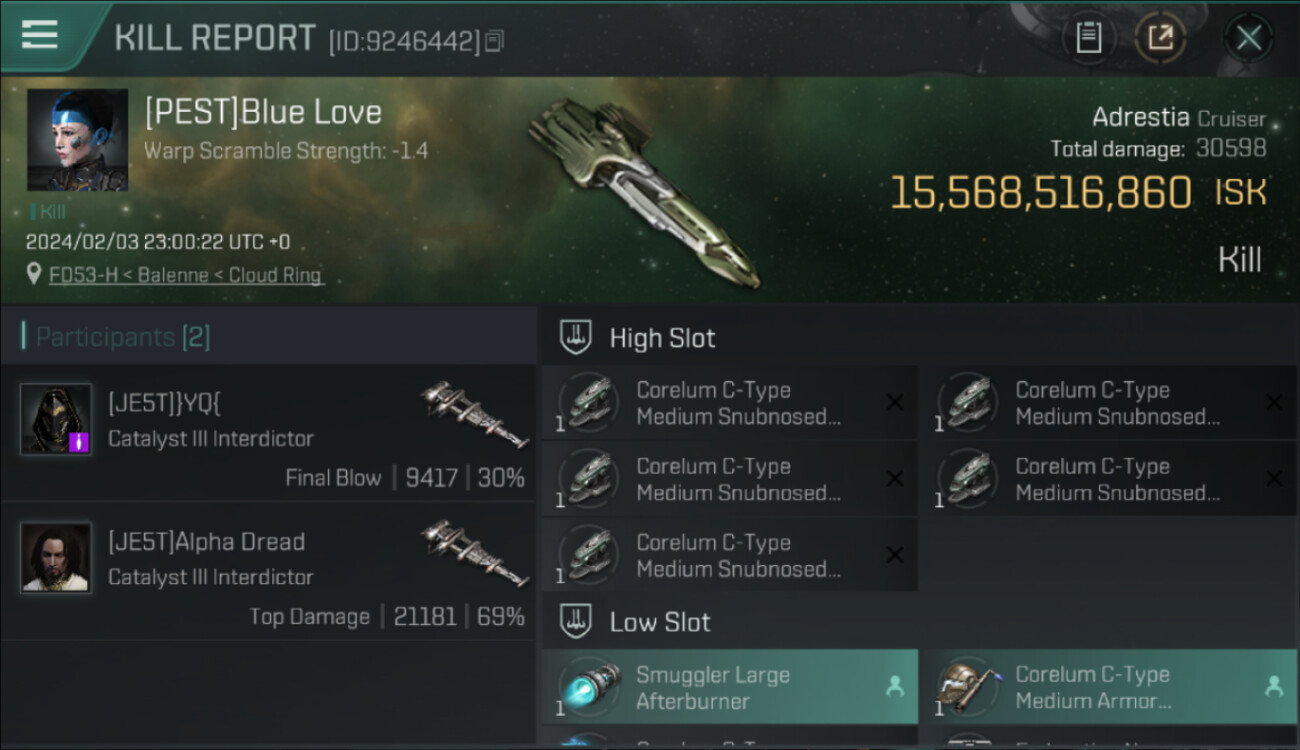Share the kill report externally
This screenshot has width=1300, height=750.
[x=1160, y=38]
